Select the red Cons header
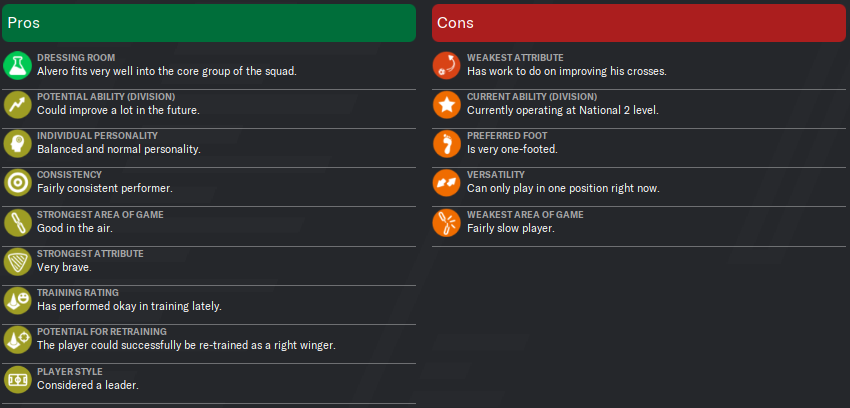 [639, 22]
